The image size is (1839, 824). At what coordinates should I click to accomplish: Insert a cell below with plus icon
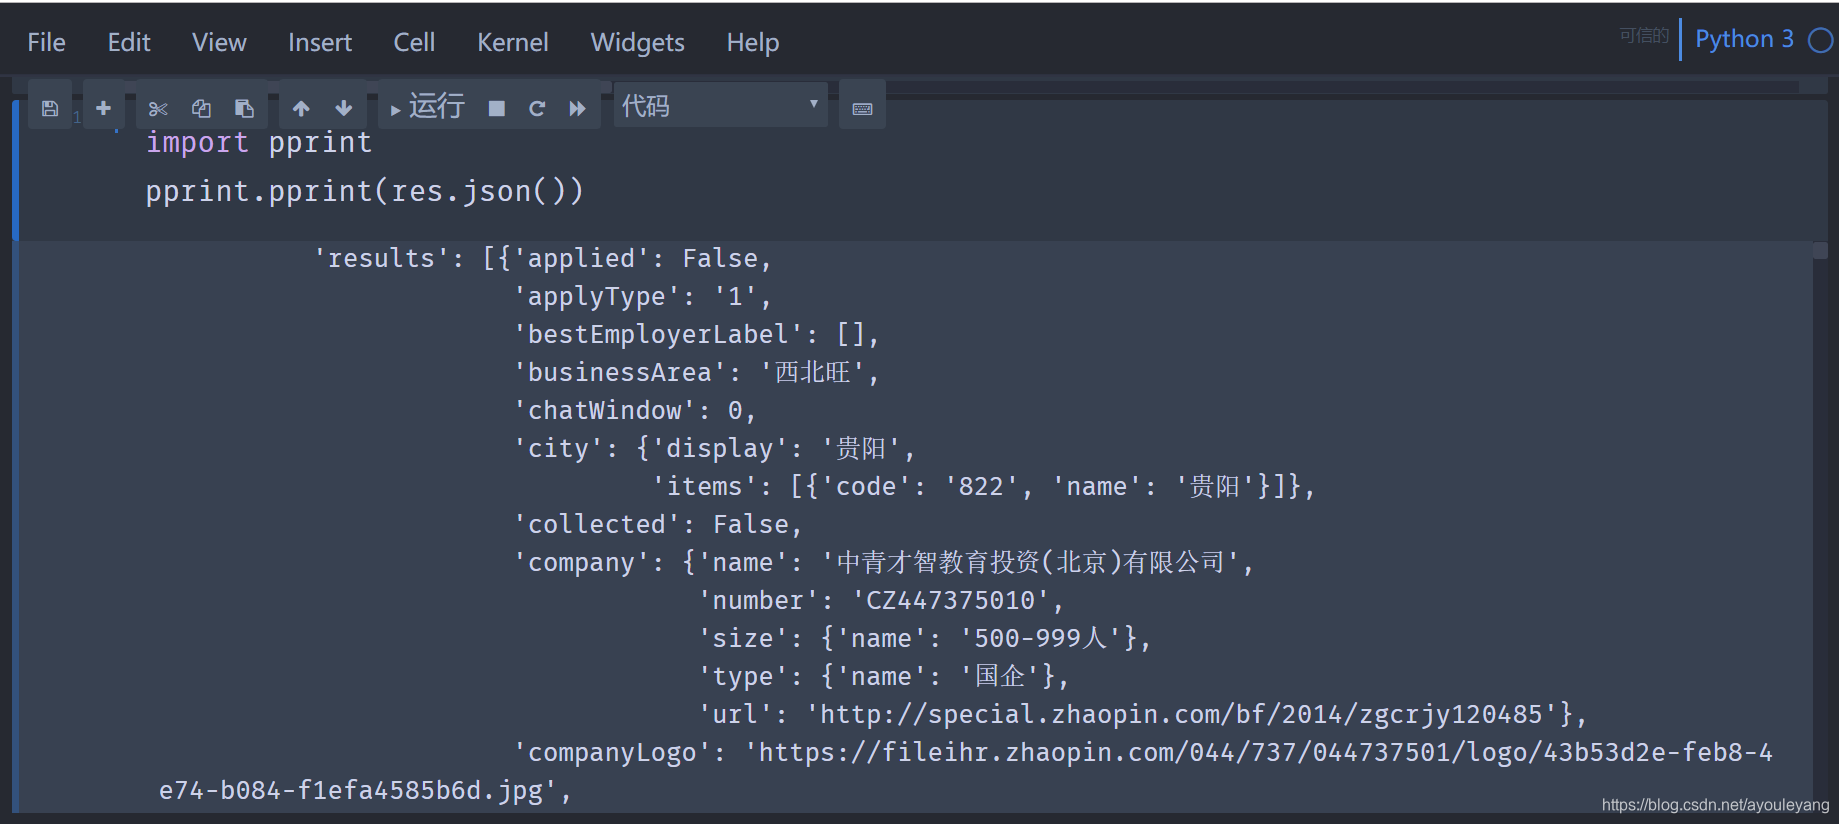tap(103, 108)
